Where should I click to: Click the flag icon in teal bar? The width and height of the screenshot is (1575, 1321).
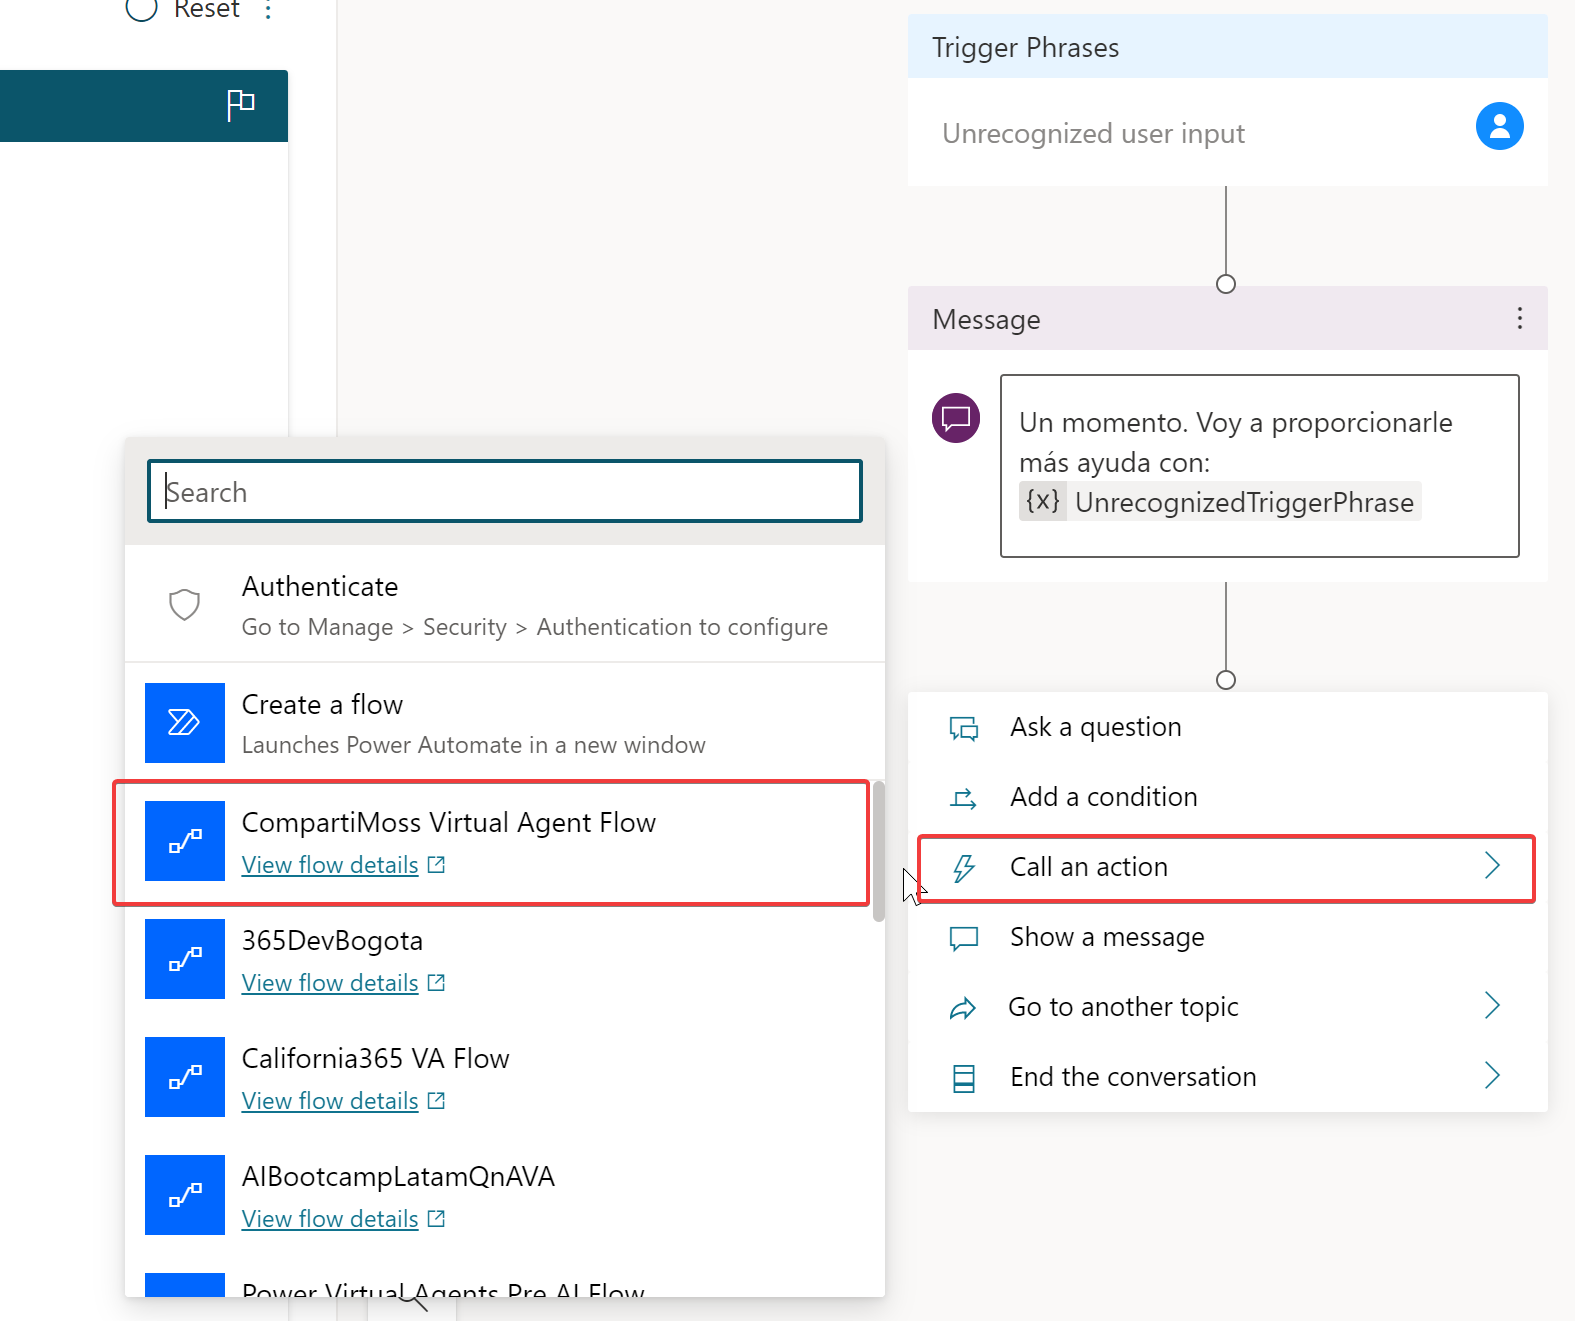tap(240, 105)
